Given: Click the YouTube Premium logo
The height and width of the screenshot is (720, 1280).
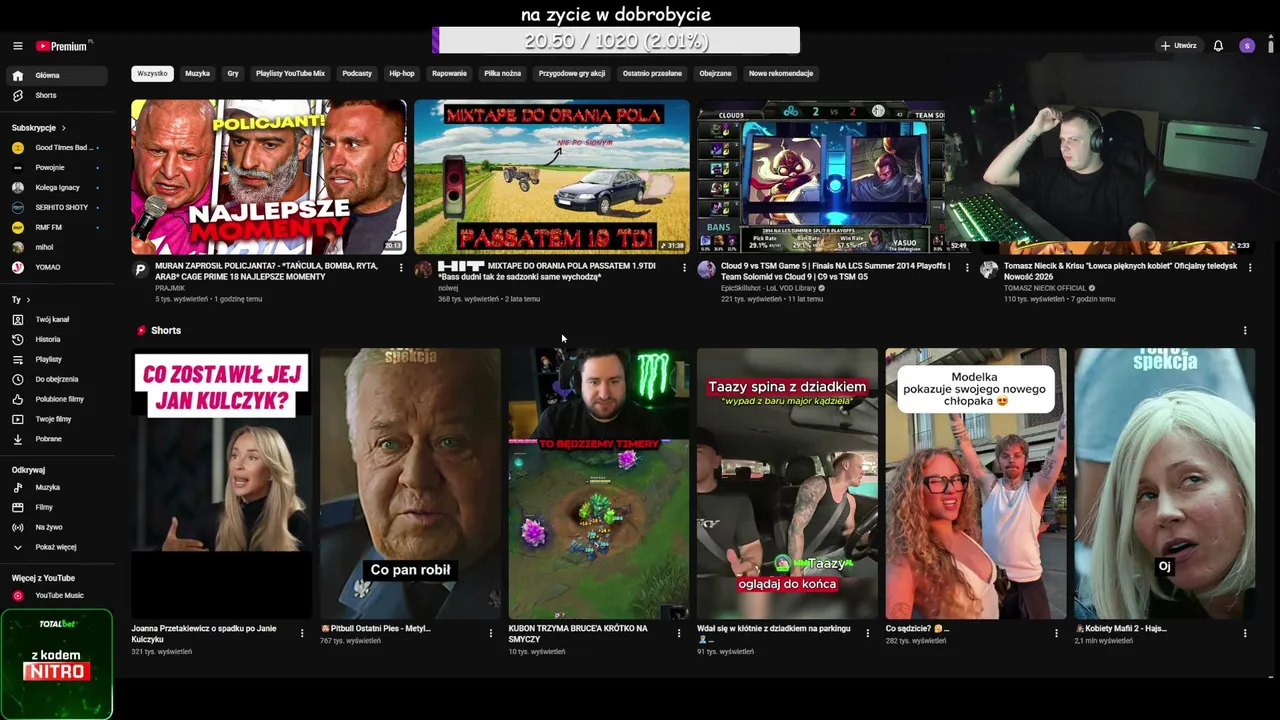Looking at the screenshot, I should pos(63,46).
